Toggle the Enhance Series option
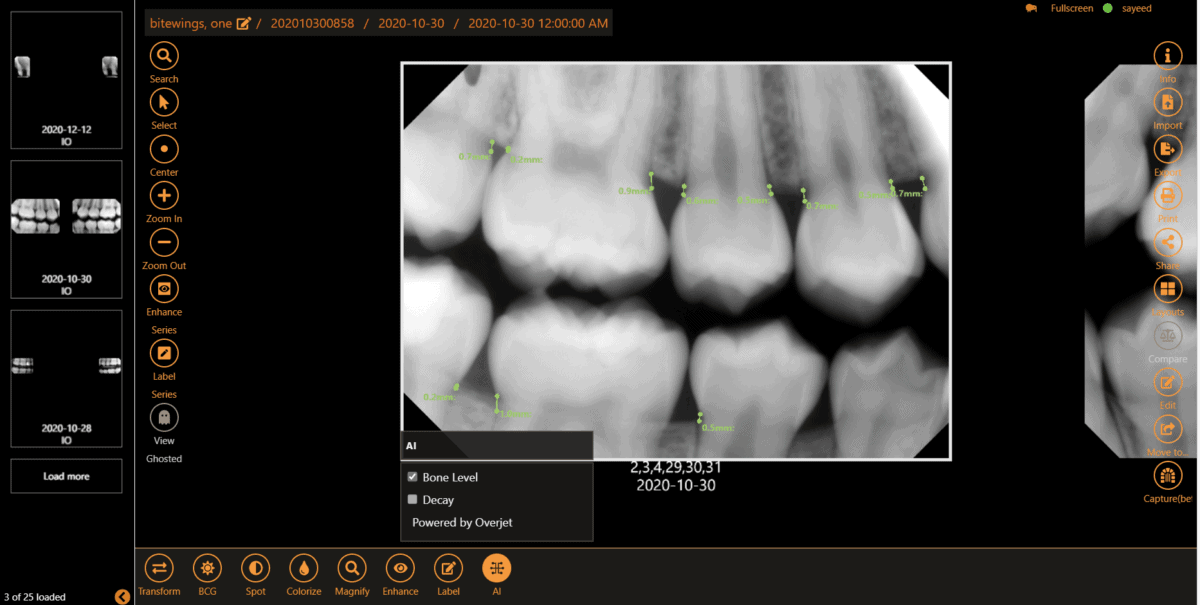Viewport: 1200px width, 605px height. pos(163,288)
